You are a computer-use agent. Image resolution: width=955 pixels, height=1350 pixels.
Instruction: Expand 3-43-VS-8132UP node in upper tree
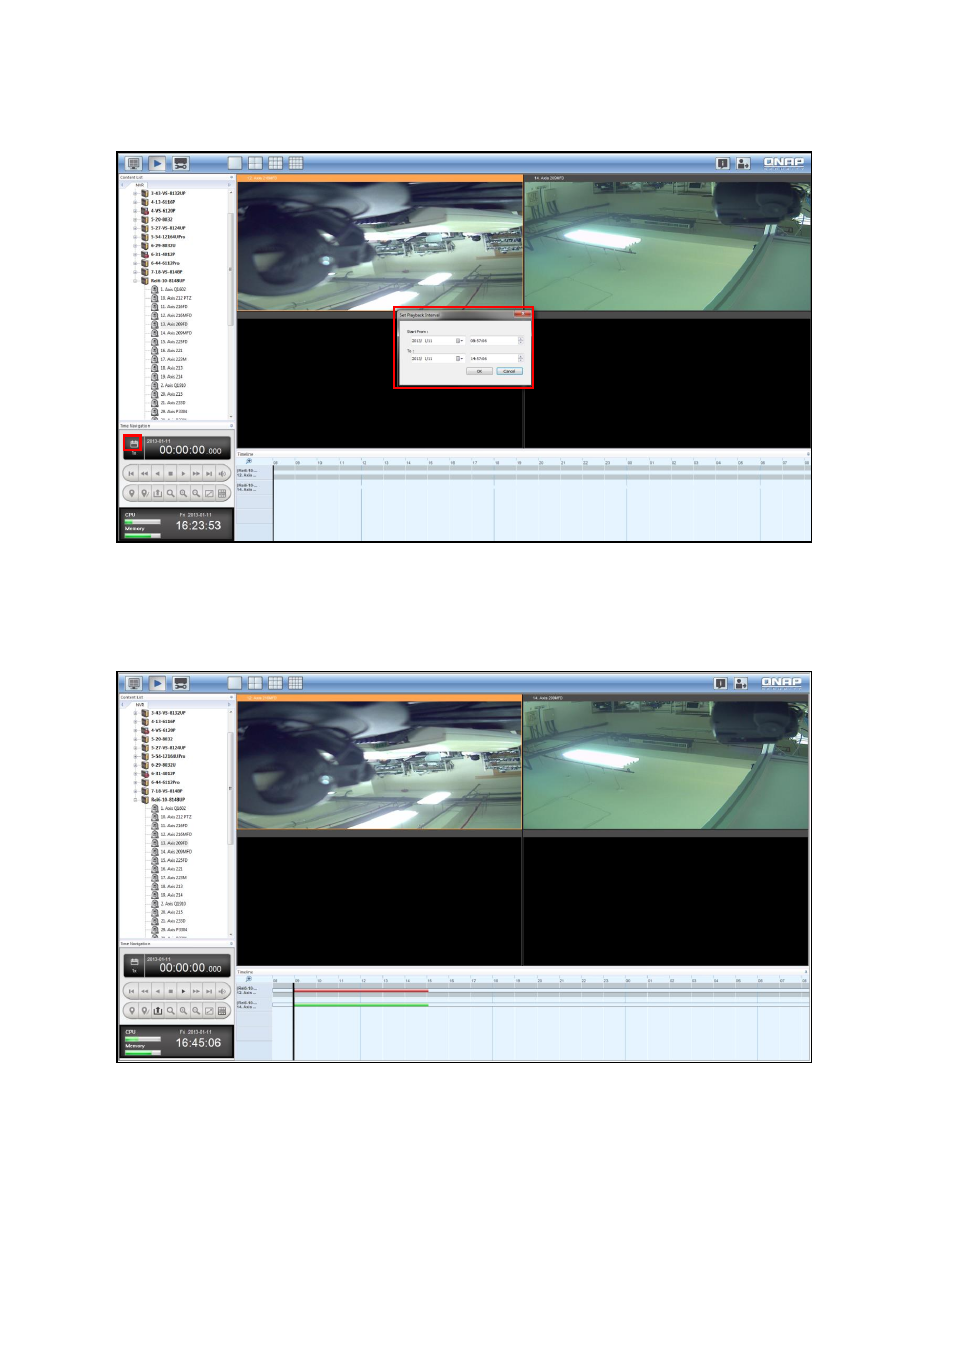point(136,193)
